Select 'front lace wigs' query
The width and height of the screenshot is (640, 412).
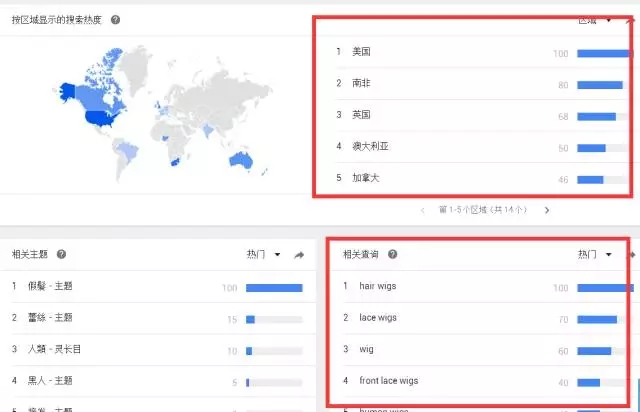(x=389, y=381)
